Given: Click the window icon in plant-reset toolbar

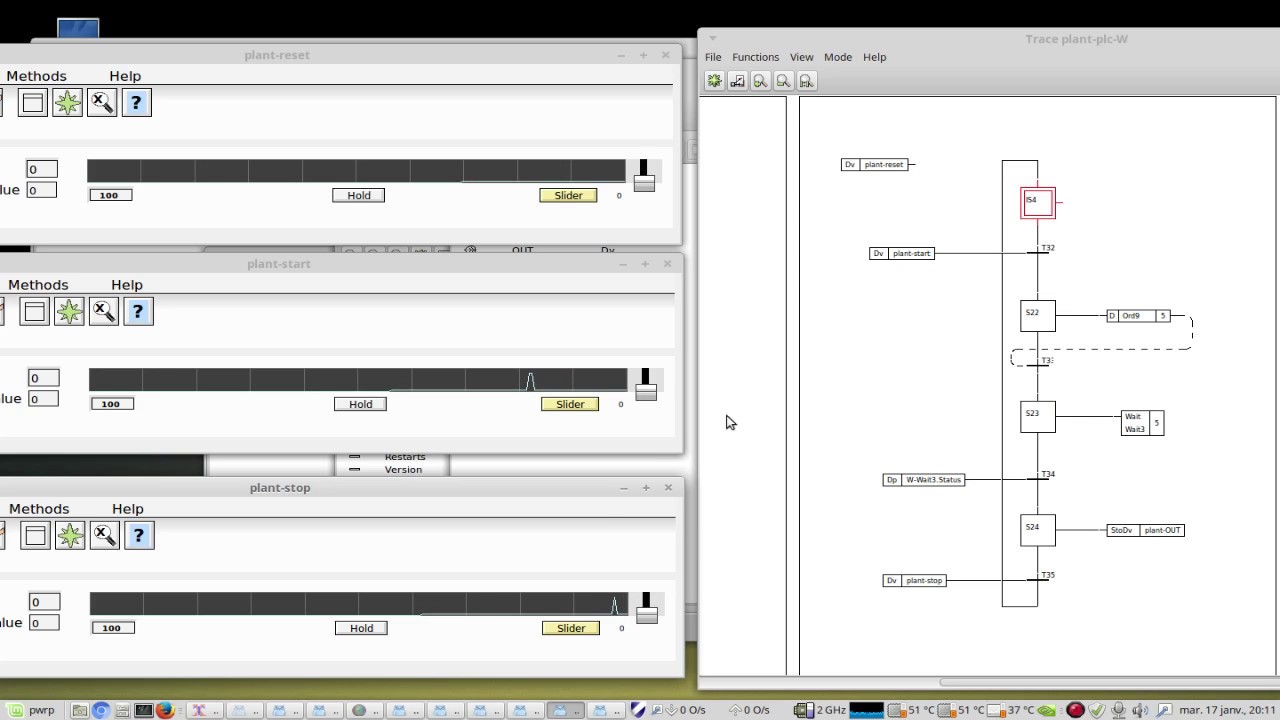Looking at the screenshot, I should point(33,102).
